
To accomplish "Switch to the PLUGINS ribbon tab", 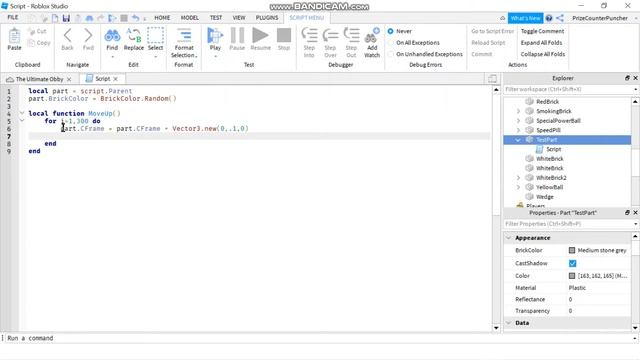I will (267, 18).
